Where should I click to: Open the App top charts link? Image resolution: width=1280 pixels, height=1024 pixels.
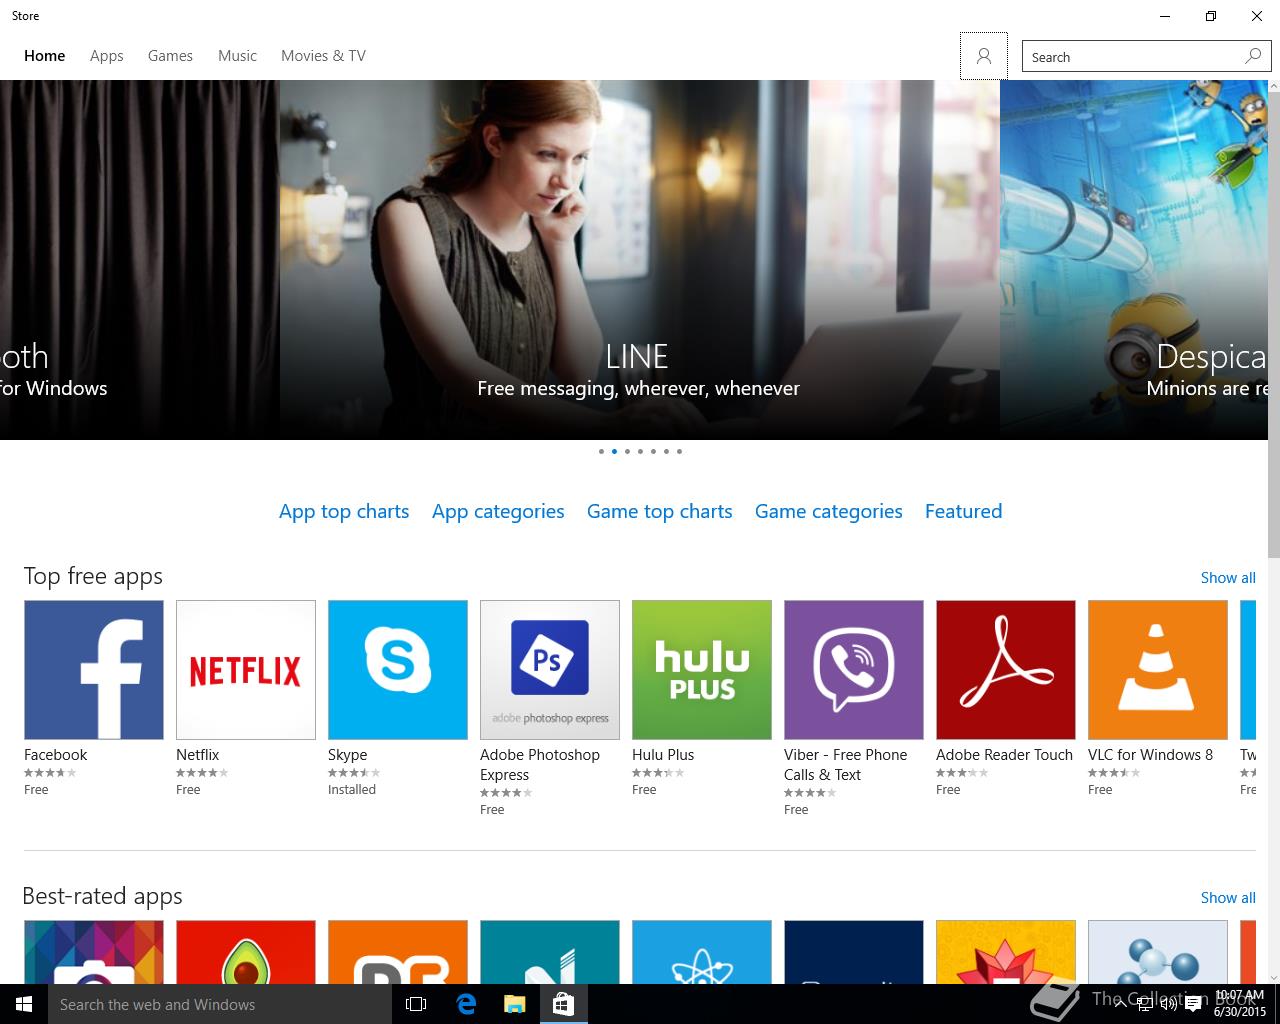tap(344, 511)
